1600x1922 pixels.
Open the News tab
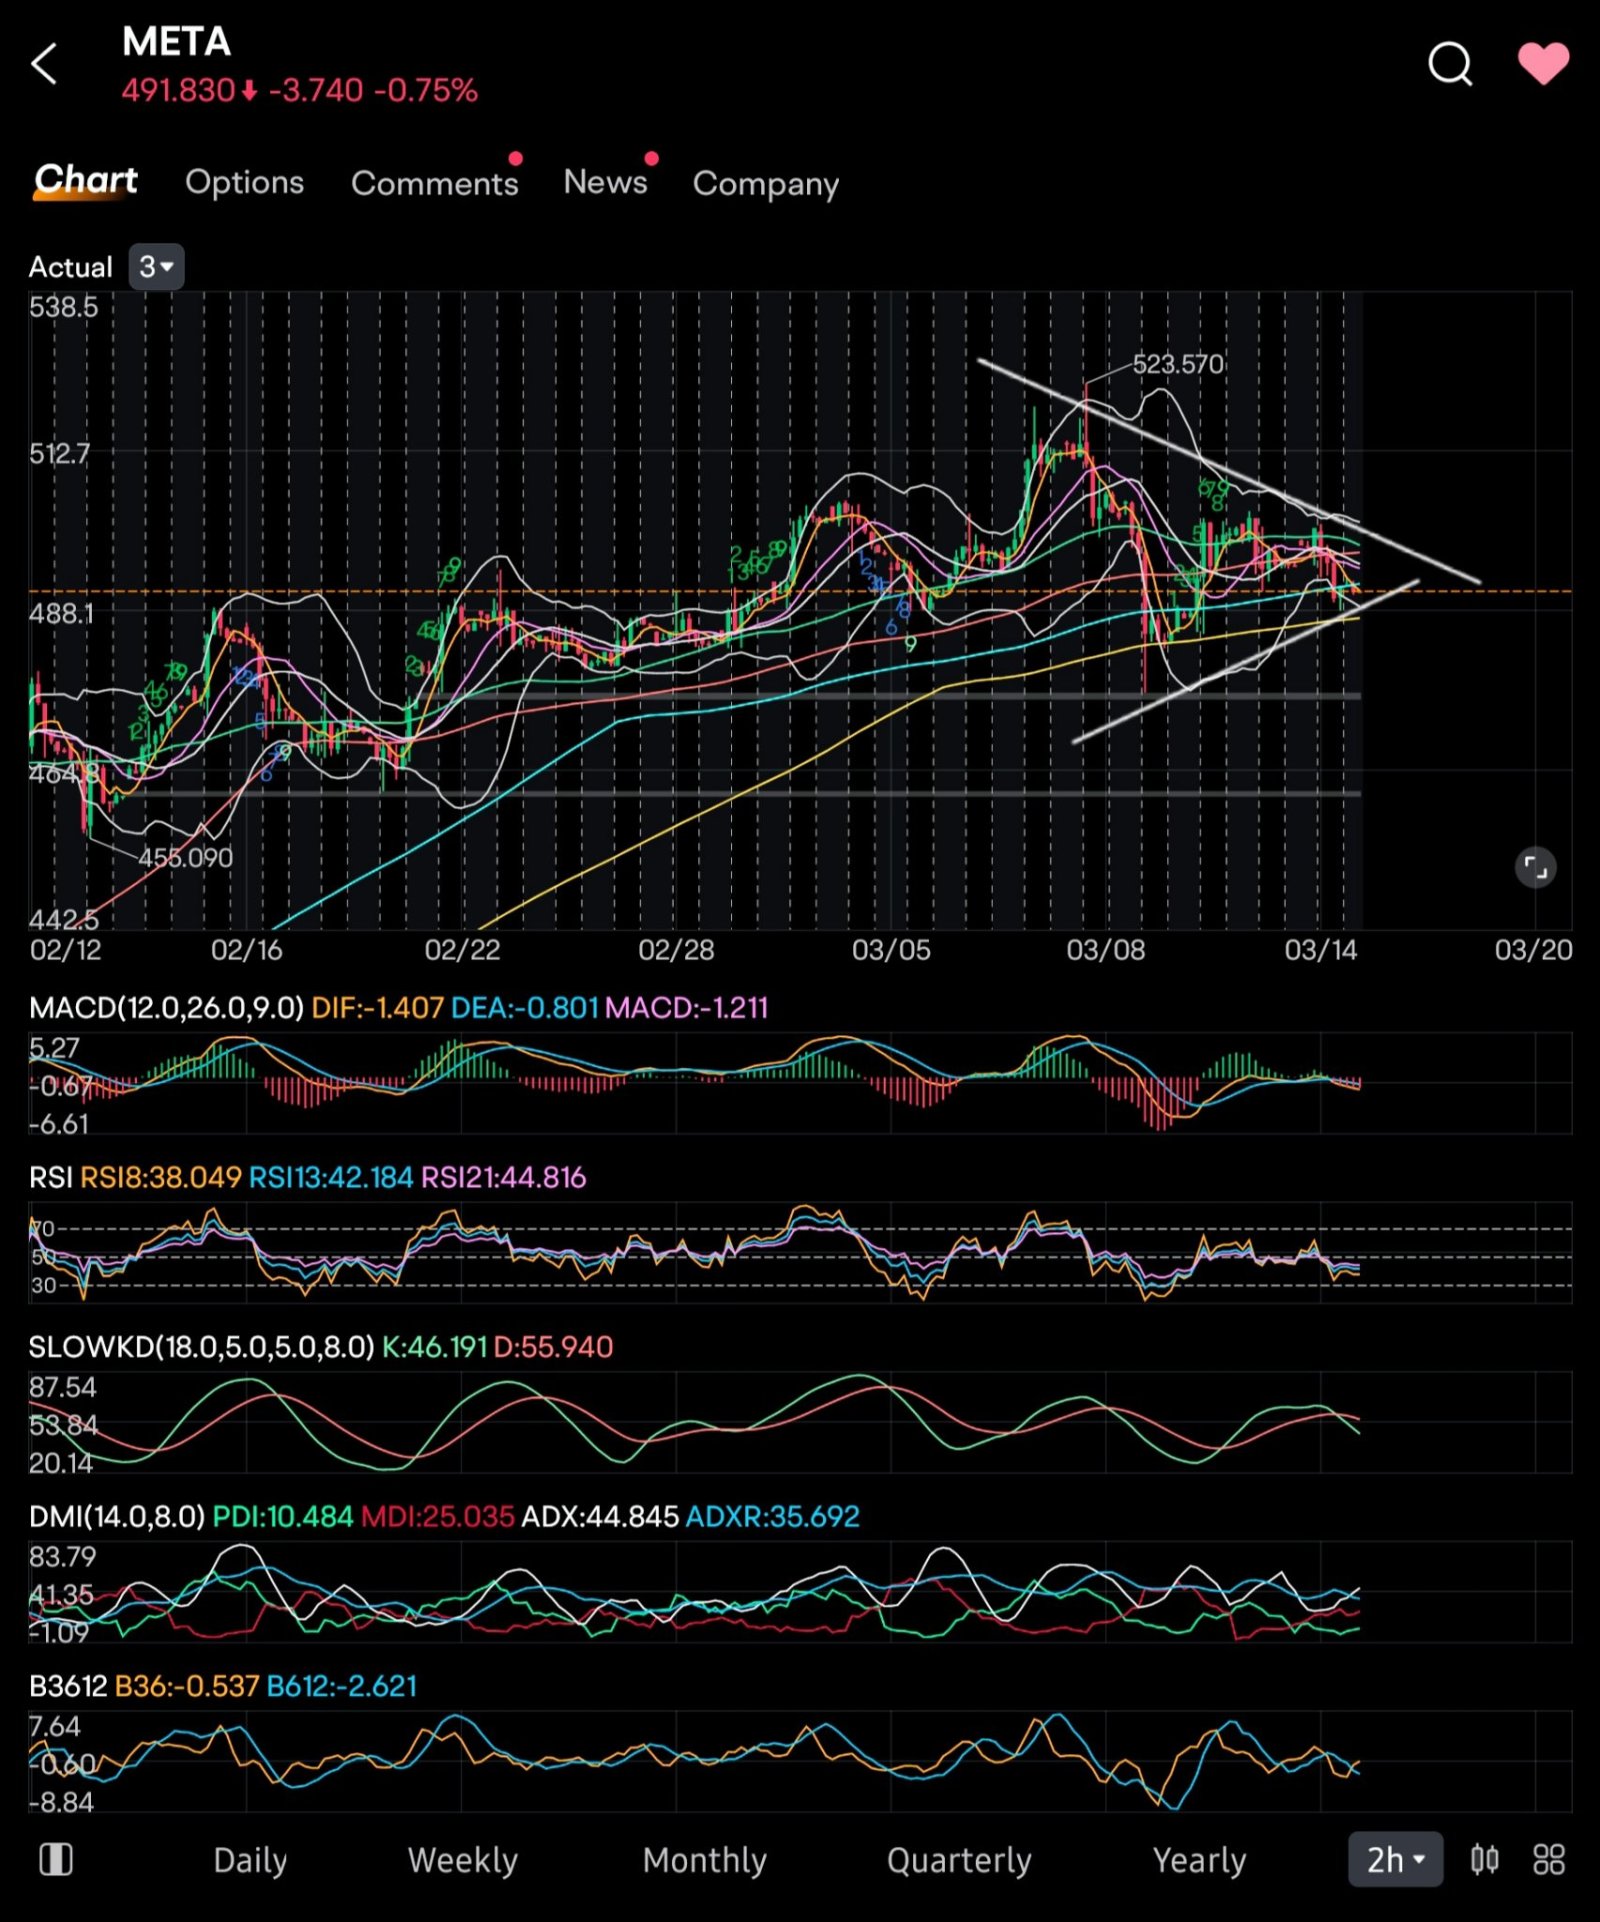606,182
